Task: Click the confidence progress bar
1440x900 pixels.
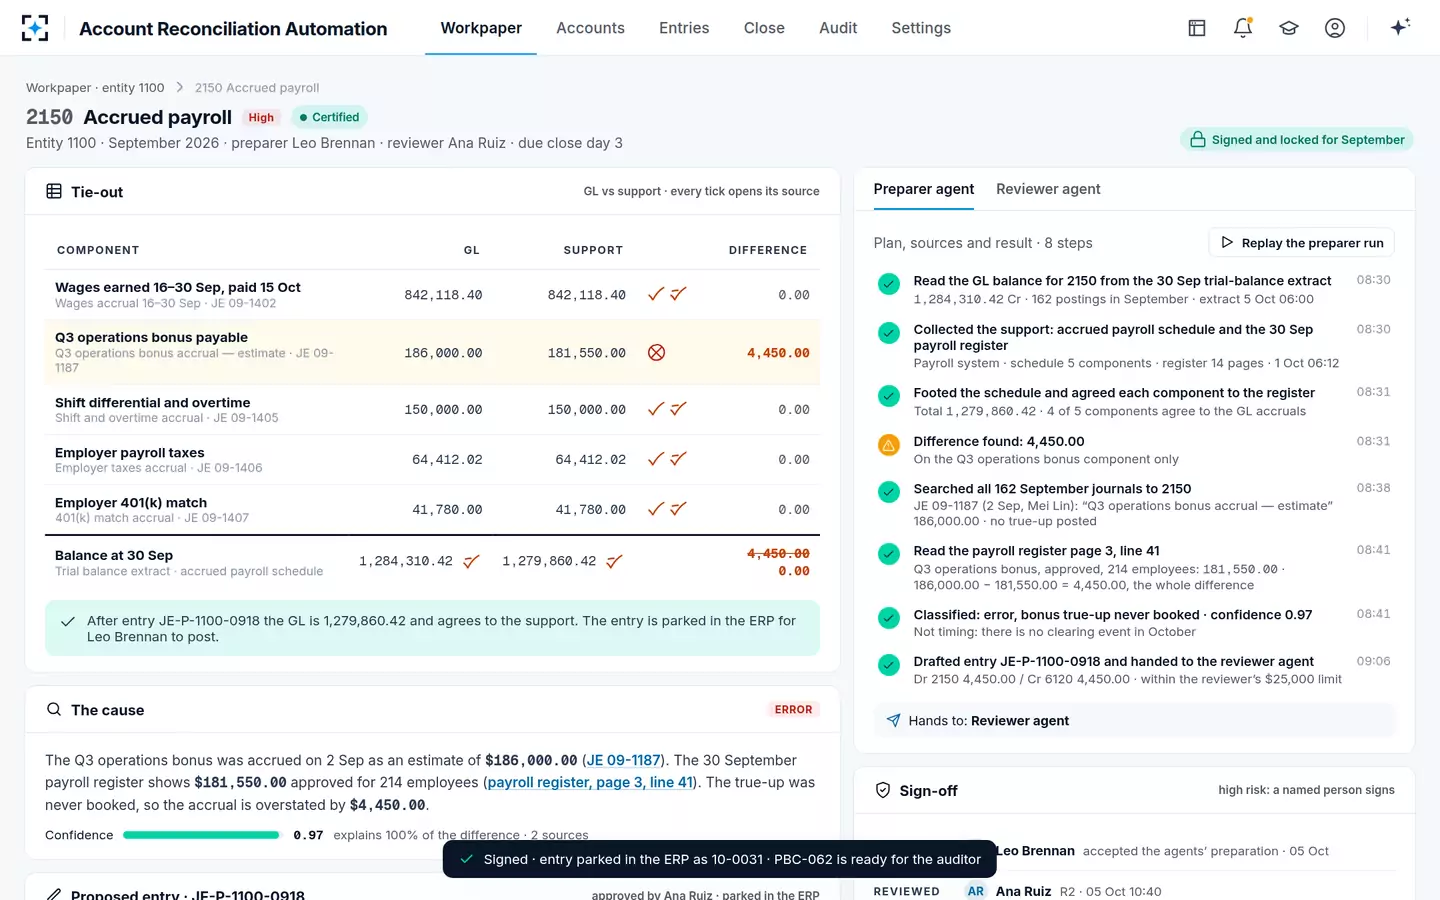Action: coord(201,835)
